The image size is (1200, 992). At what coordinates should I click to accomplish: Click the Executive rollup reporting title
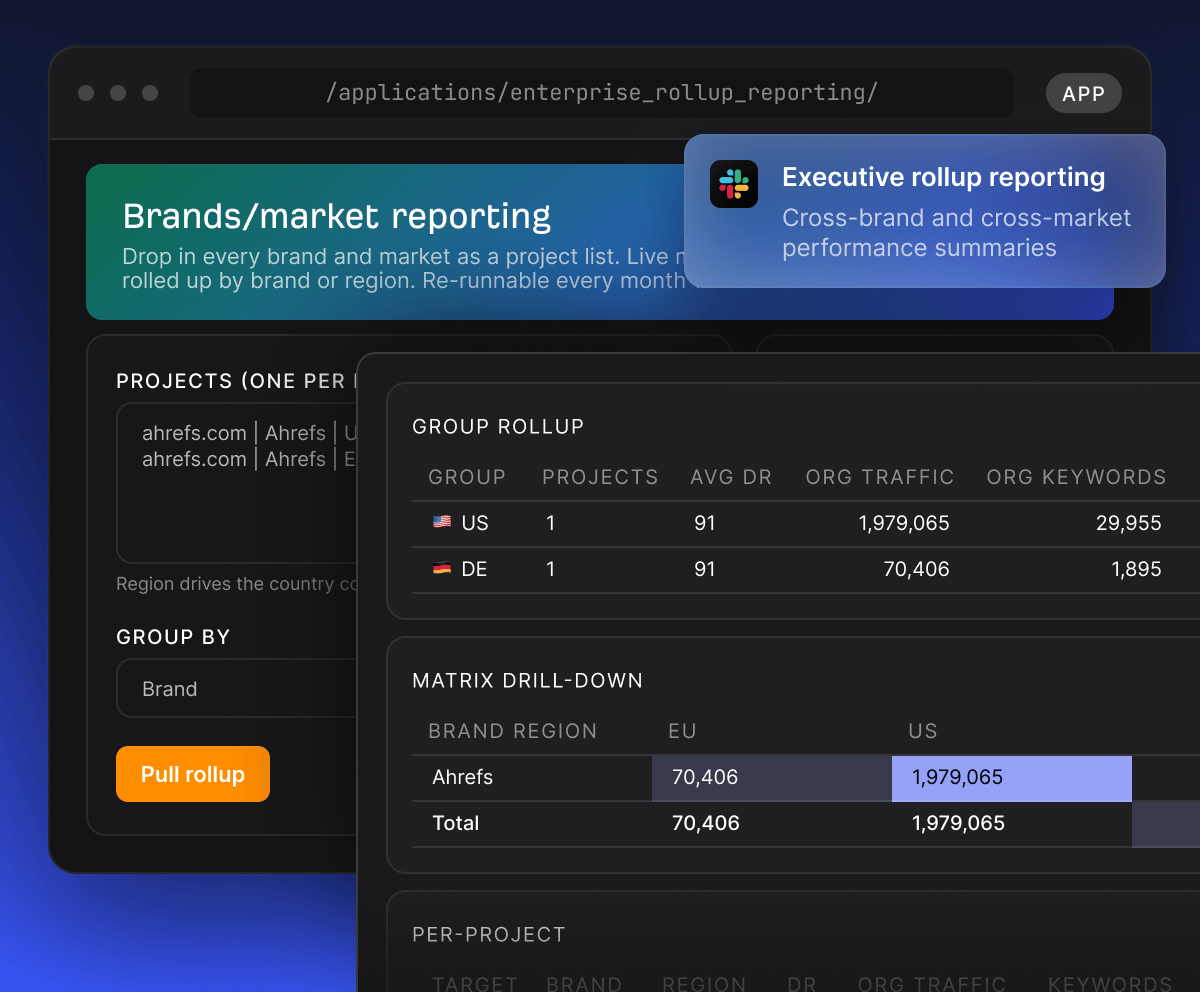pyautogui.click(x=944, y=177)
